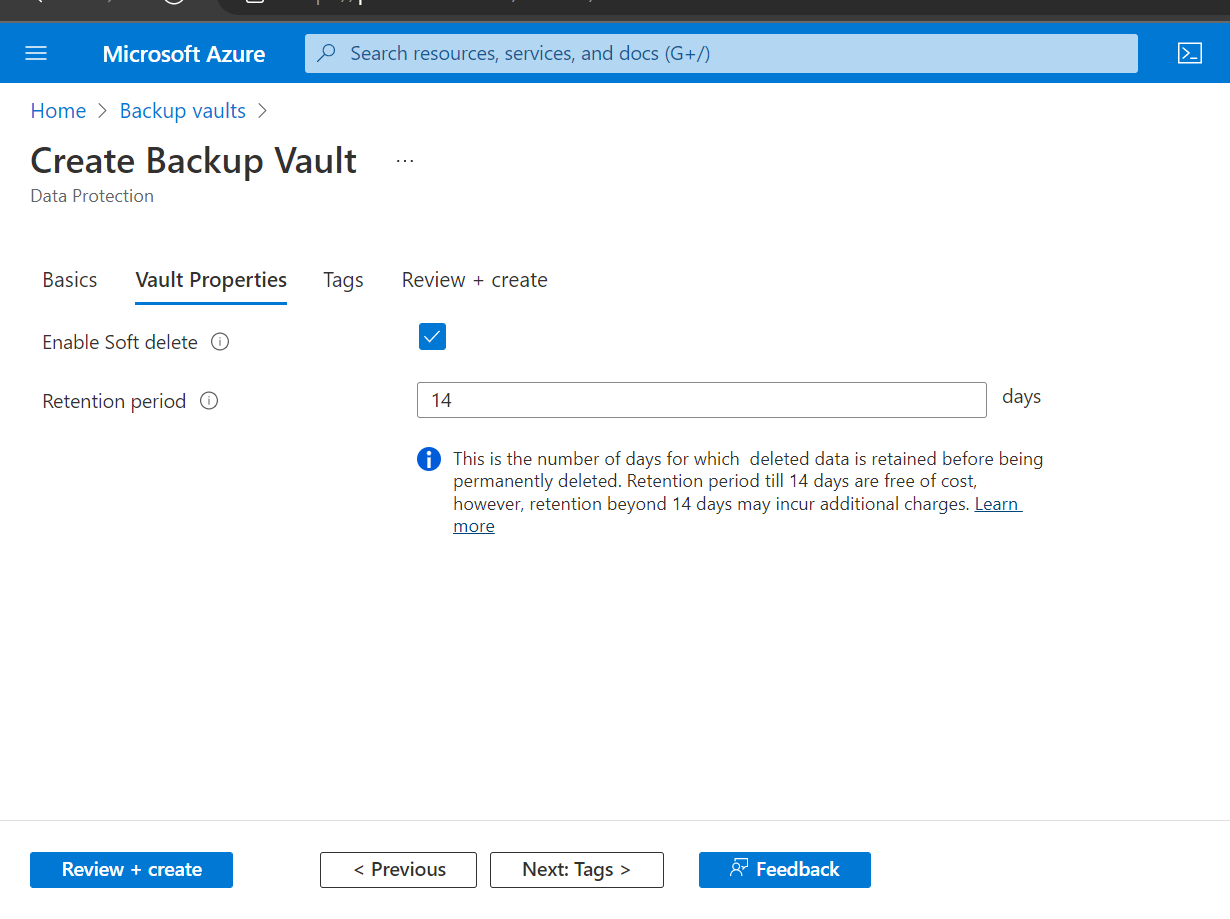Open the Azure portal hamburger menu

(36, 53)
